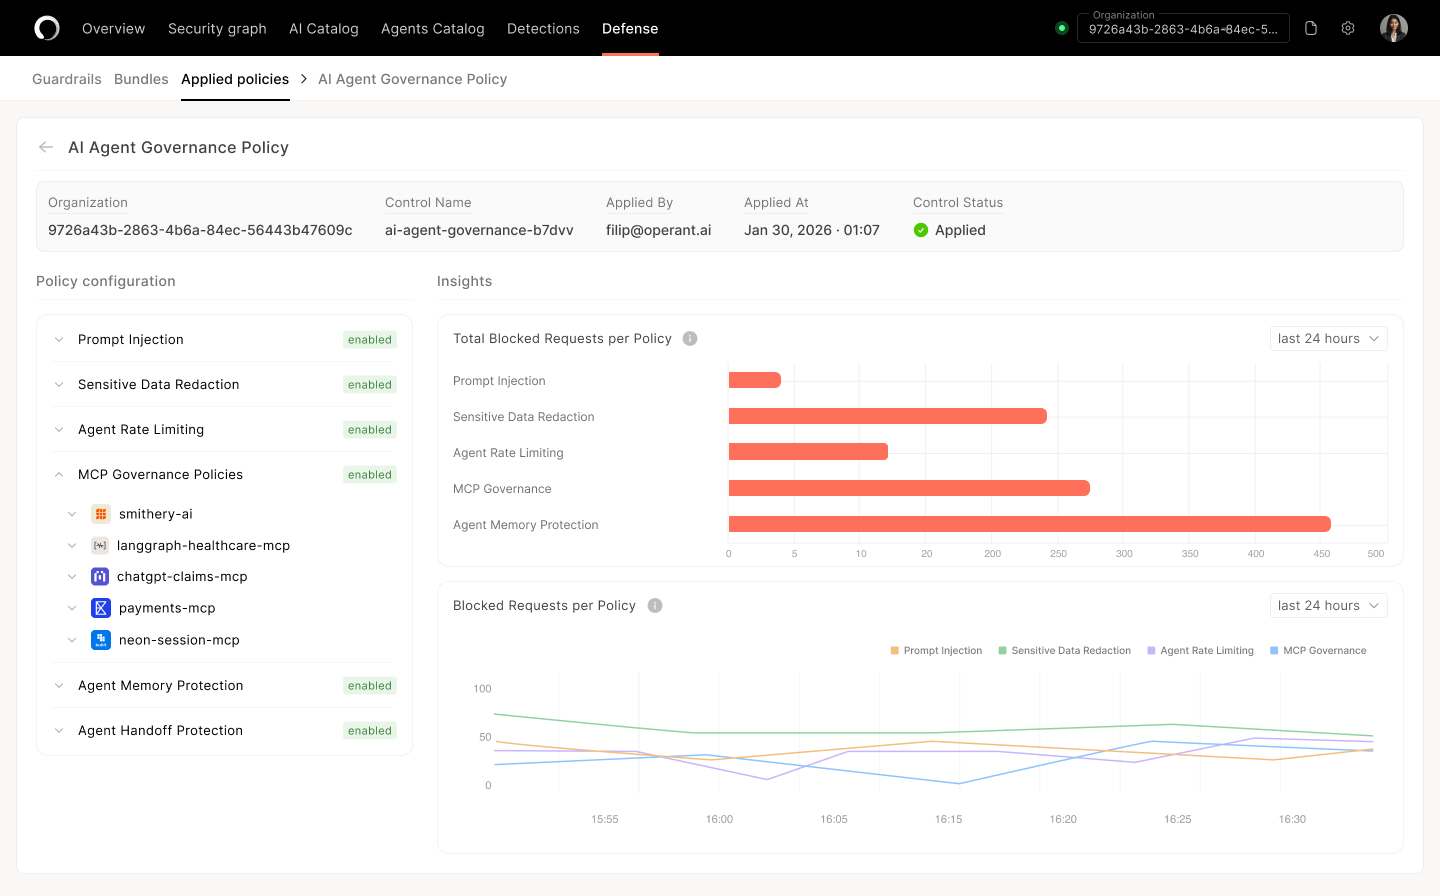The height and width of the screenshot is (896, 1440).
Task: Open settings gear icon
Action: 1348,28
